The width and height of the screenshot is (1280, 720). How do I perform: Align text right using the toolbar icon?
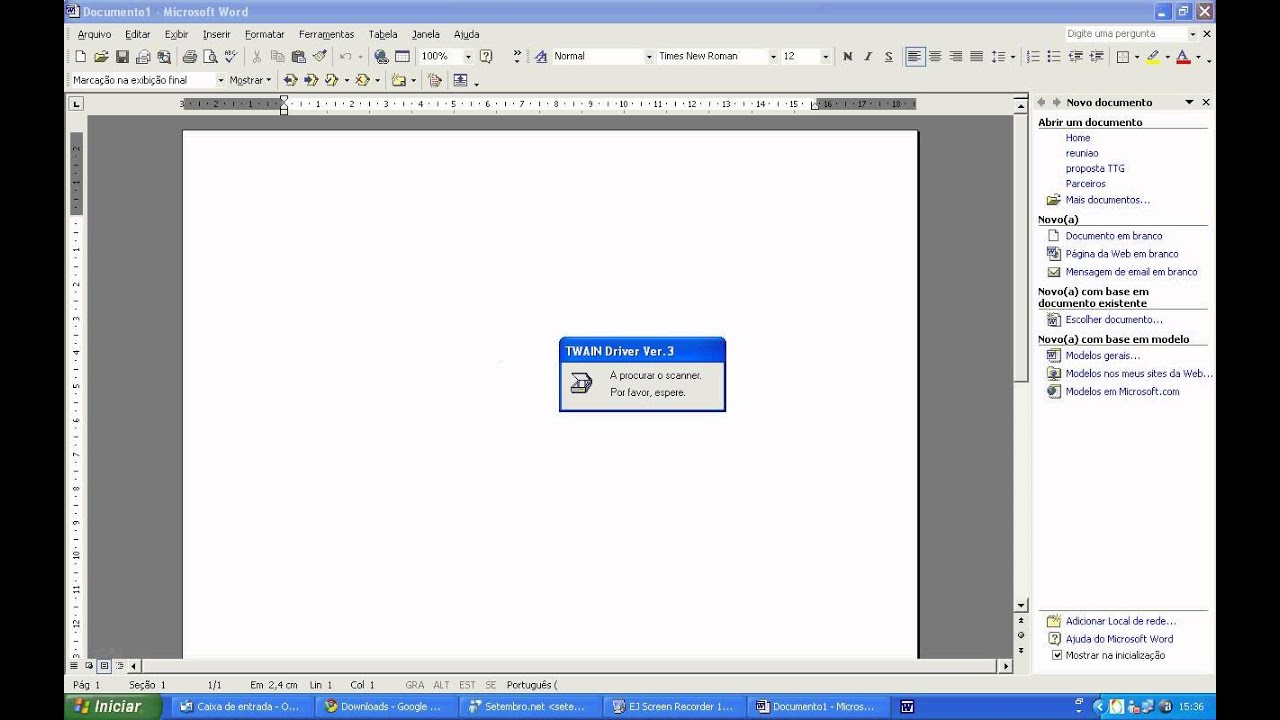[x=956, y=57]
